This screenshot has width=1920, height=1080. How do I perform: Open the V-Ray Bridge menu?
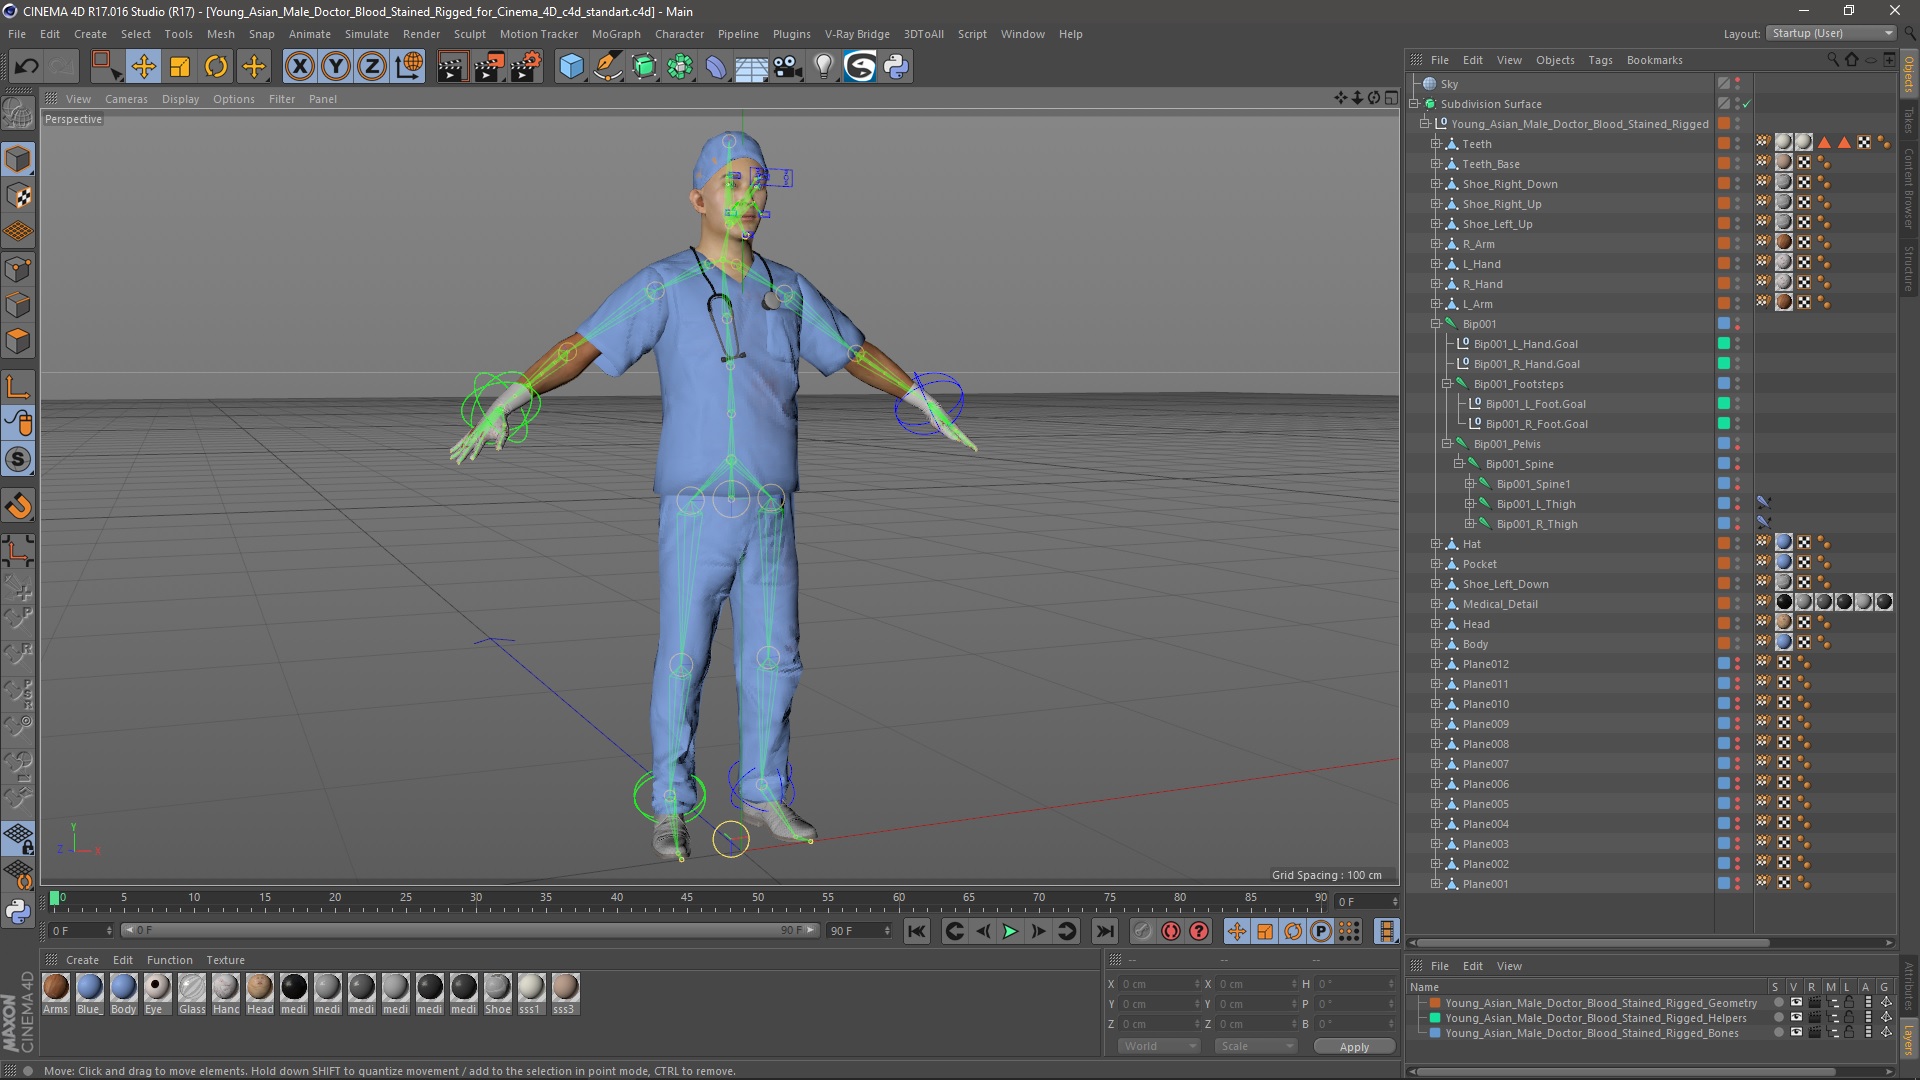857,34
